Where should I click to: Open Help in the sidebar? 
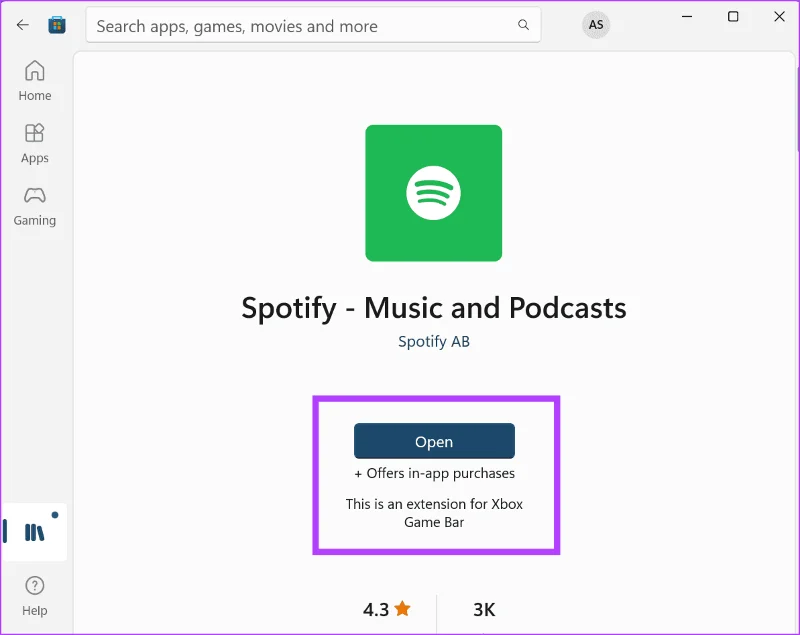point(35,596)
